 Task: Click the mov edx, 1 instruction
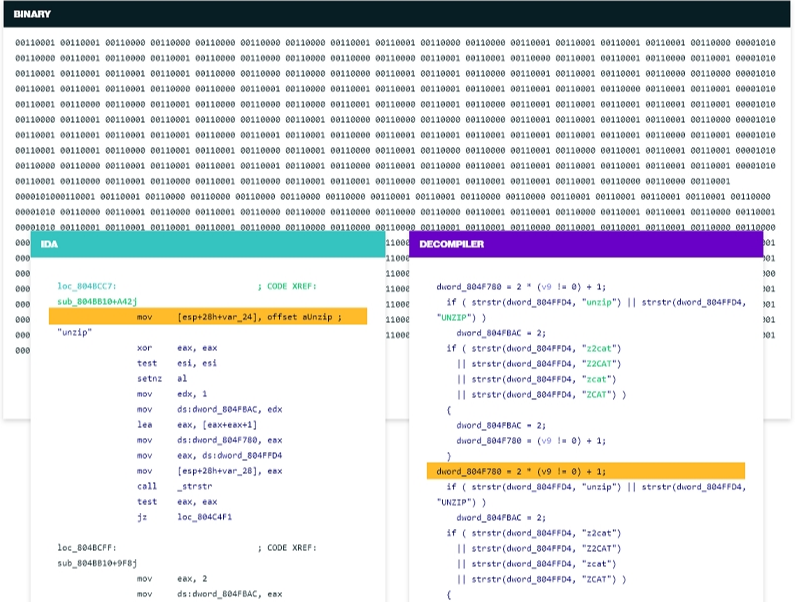coord(172,394)
